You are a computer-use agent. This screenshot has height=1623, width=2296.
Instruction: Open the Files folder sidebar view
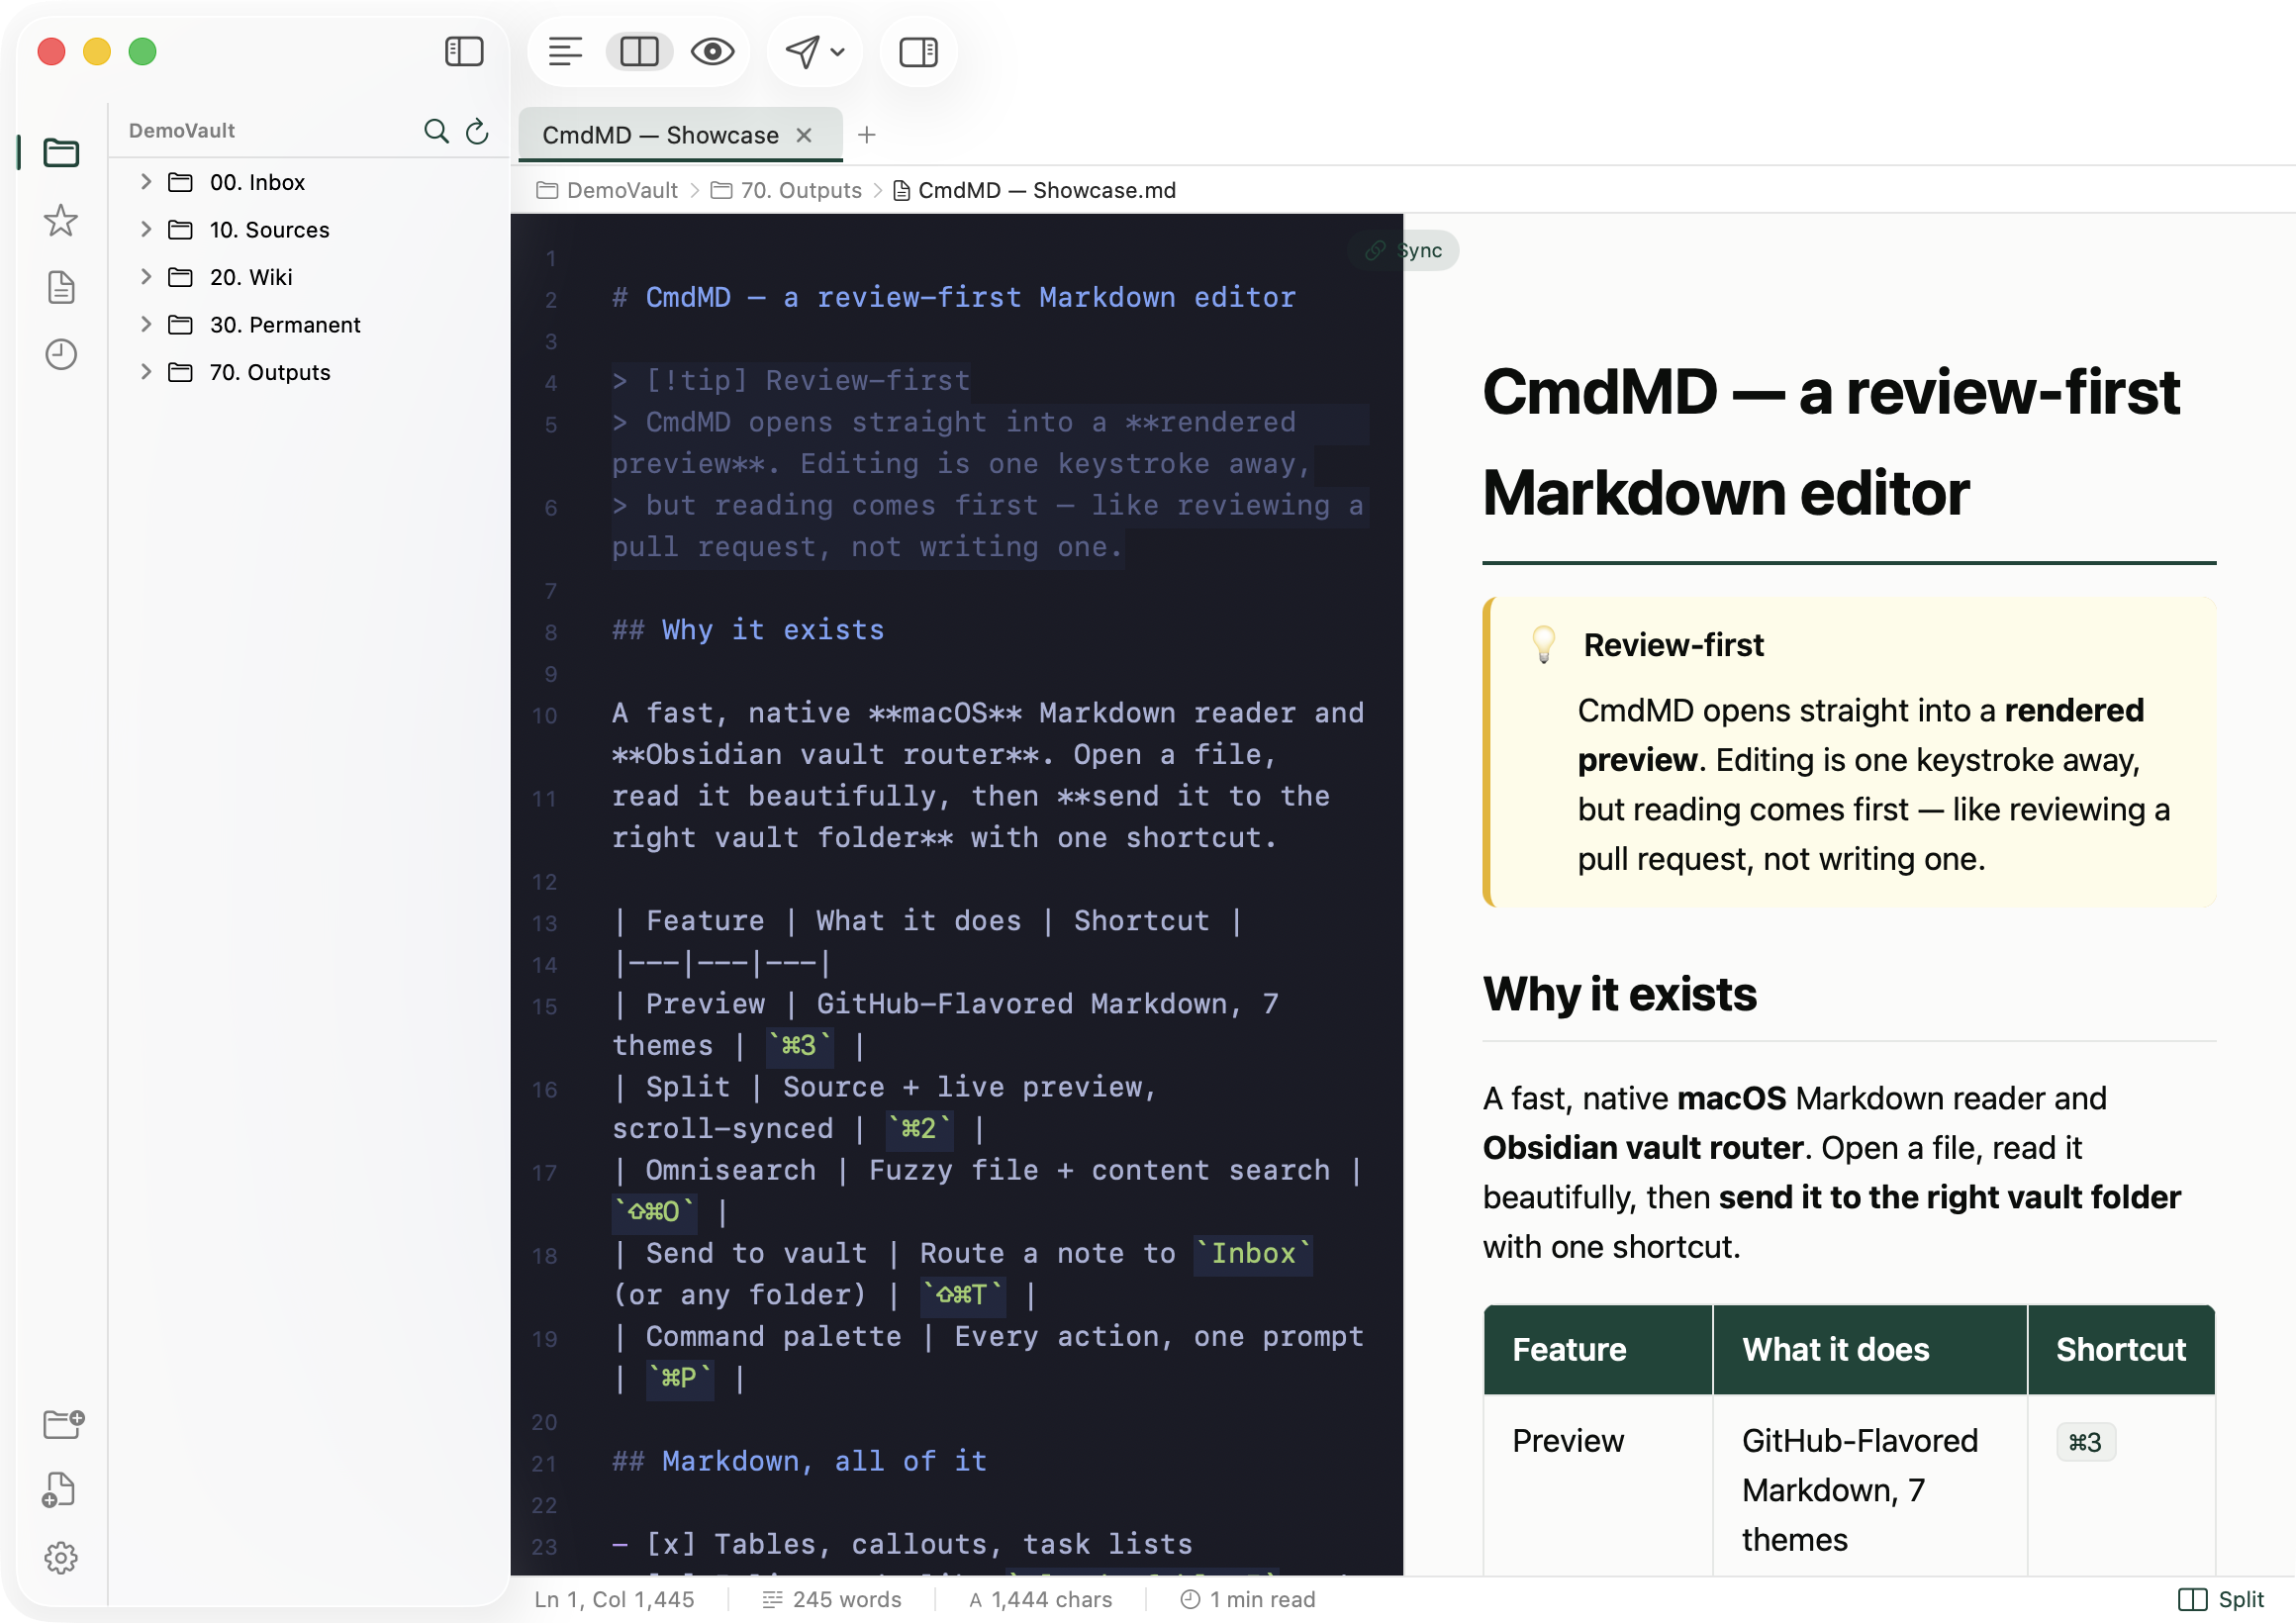tap(61, 153)
